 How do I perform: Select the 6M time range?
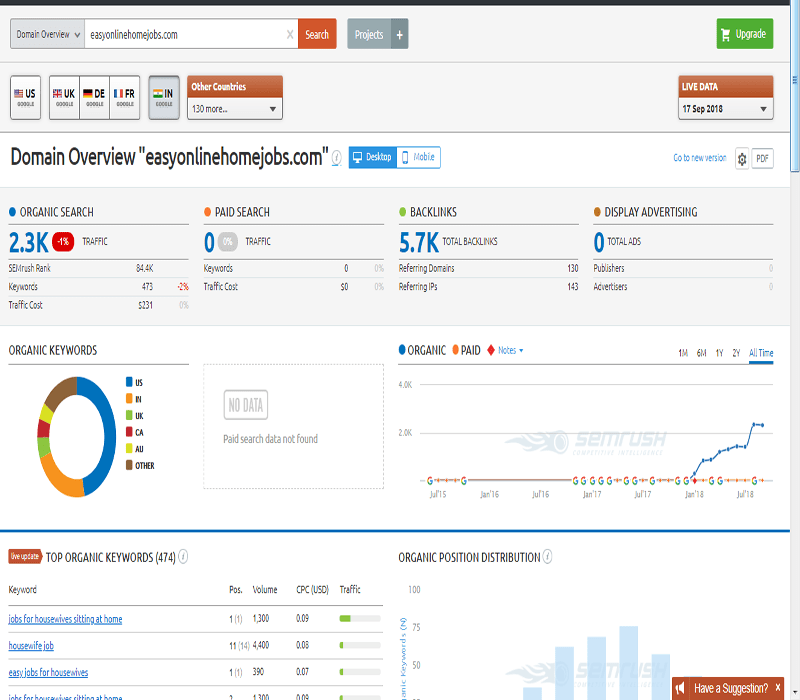[702, 353]
